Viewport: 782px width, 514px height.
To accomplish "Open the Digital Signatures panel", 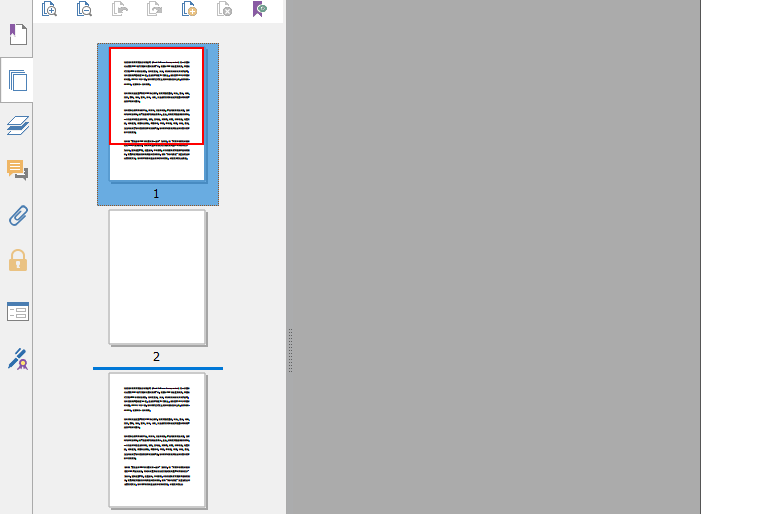I will tap(17, 358).
